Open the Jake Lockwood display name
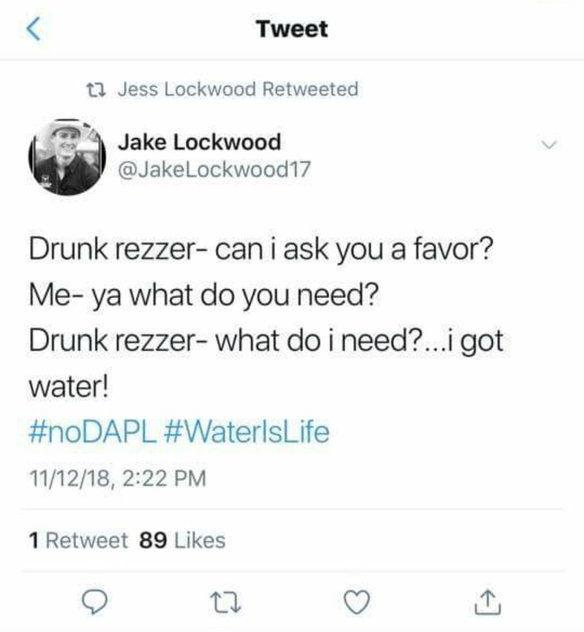 (x=200, y=142)
